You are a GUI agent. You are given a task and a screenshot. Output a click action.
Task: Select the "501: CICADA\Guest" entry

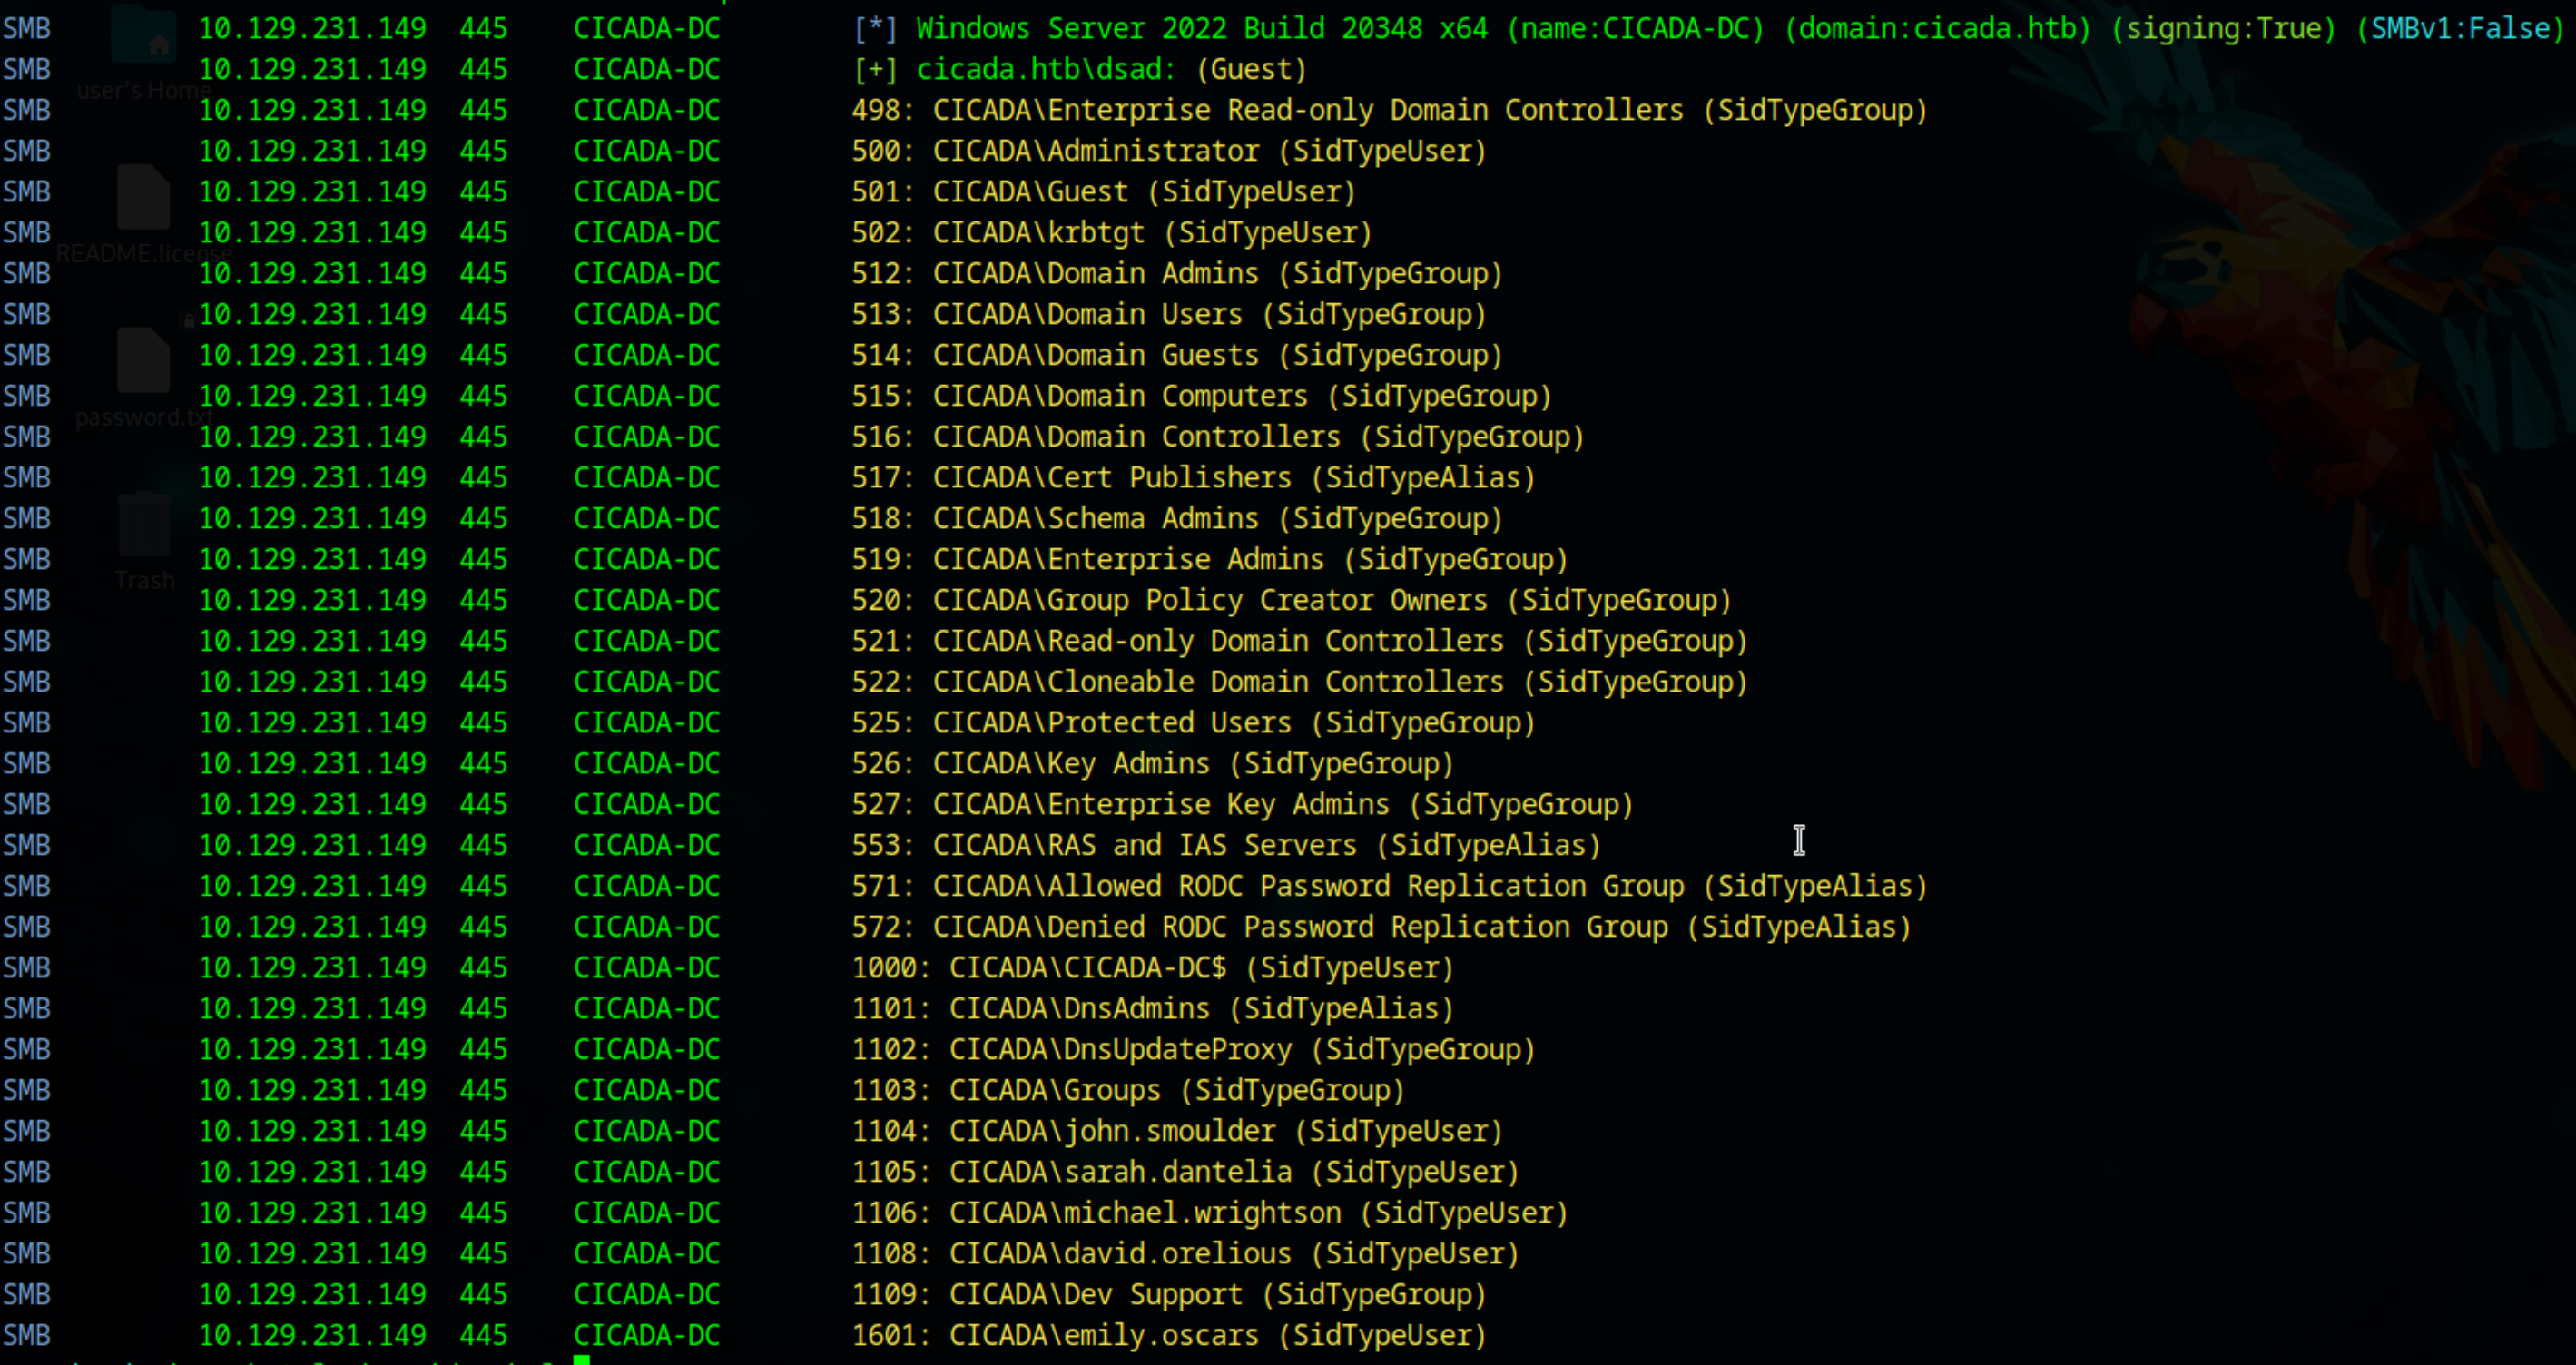point(1104,192)
